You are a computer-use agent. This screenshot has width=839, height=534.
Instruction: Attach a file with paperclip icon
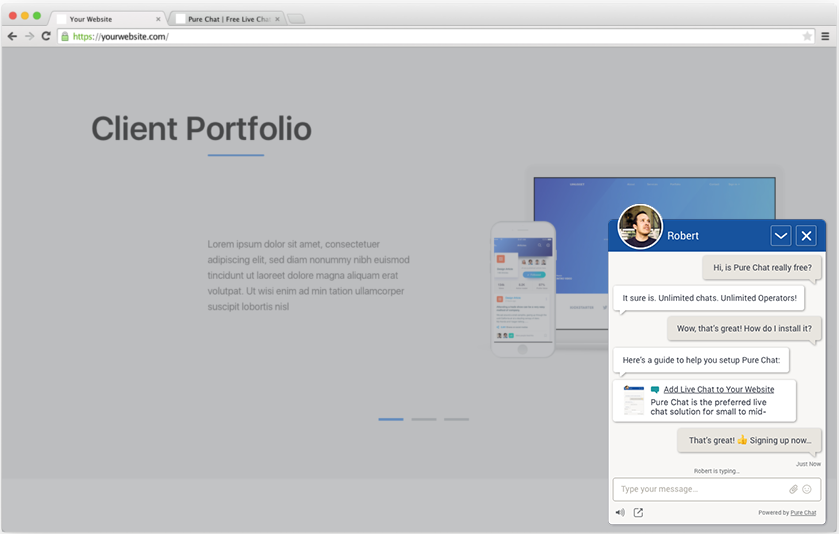[793, 489]
